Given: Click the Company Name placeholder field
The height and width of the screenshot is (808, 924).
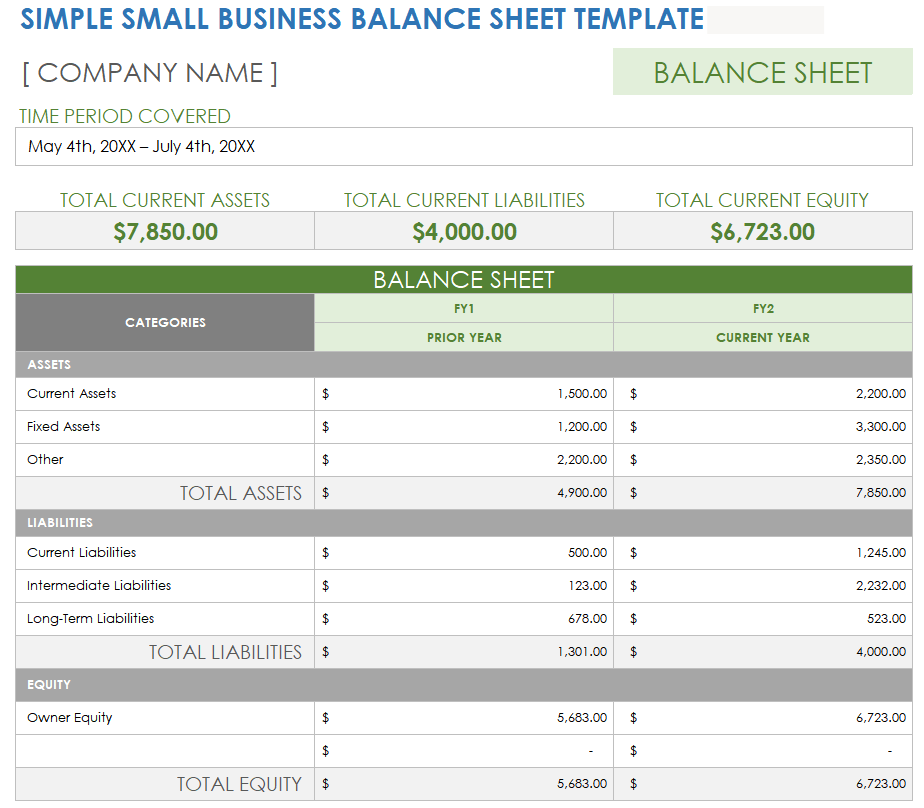Looking at the screenshot, I should (150, 73).
